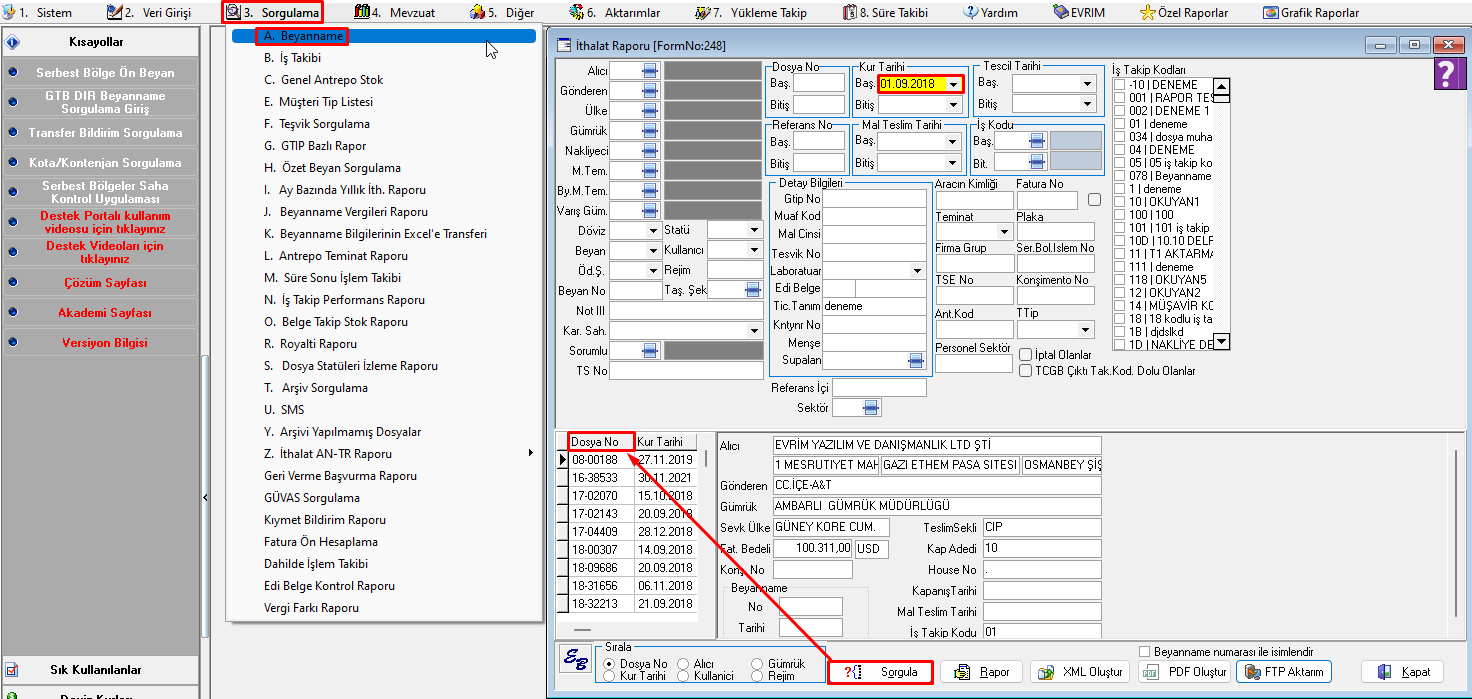Click the Kısayollar panel header icon
The width and height of the screenshot is (1472, 699).
point(13,43)
